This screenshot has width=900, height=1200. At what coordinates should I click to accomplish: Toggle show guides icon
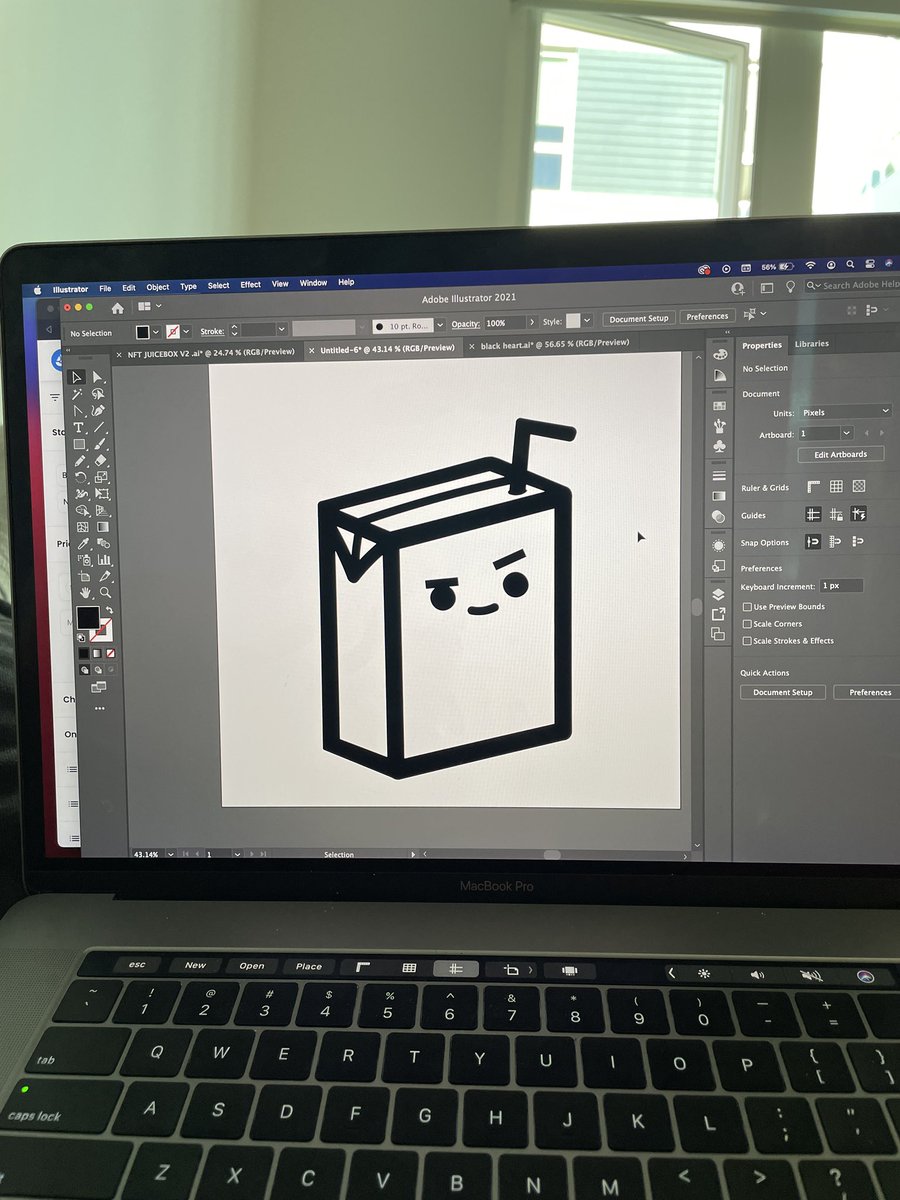[813, 514]
